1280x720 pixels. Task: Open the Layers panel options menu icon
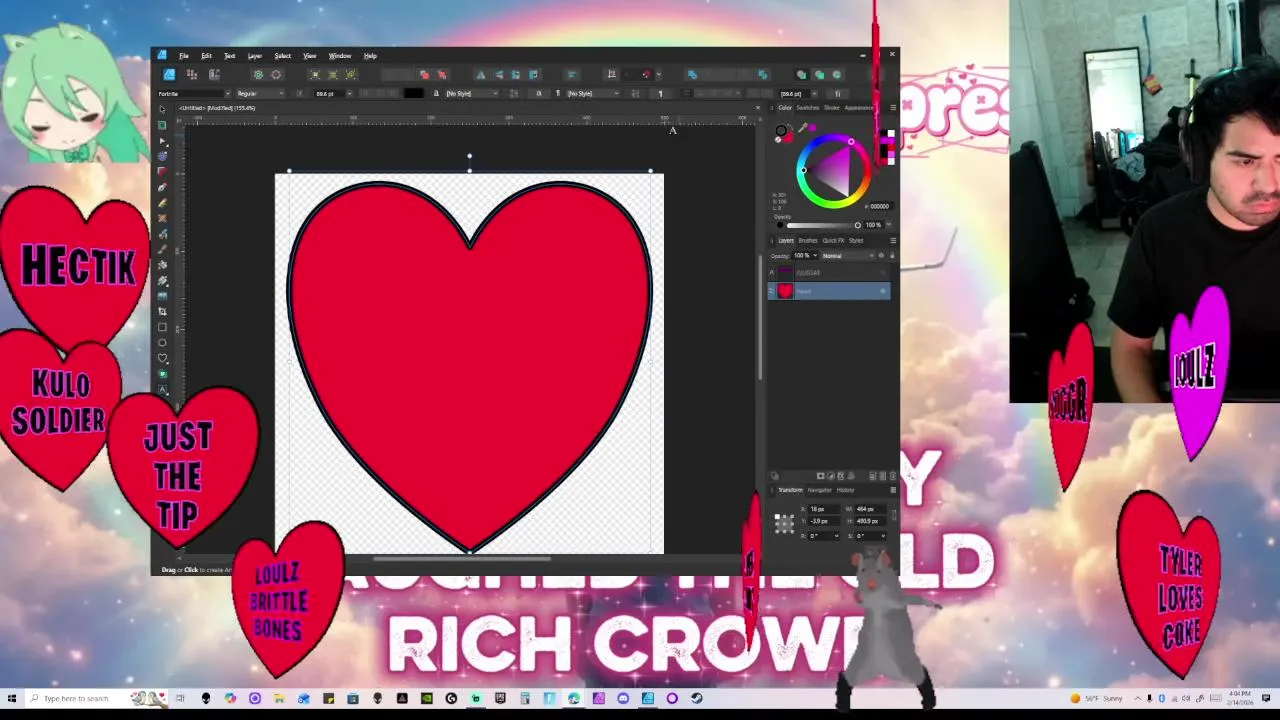[x=893, y=240]
